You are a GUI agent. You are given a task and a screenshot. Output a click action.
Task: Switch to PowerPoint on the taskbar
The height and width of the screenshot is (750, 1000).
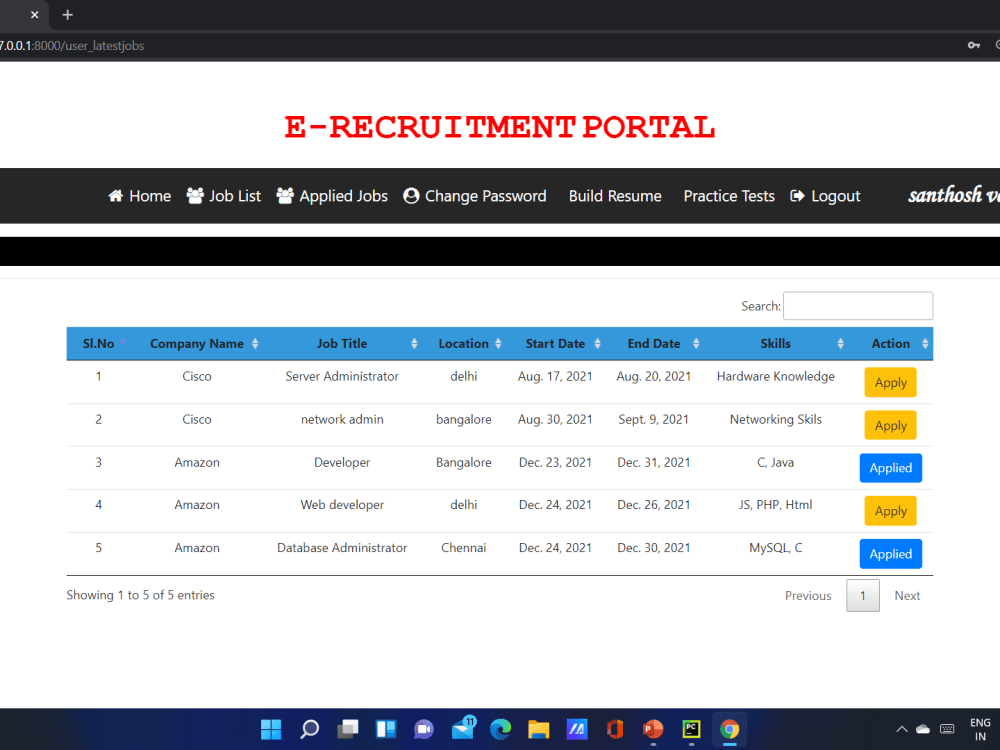pyautogui.click(x=653, y=729)
